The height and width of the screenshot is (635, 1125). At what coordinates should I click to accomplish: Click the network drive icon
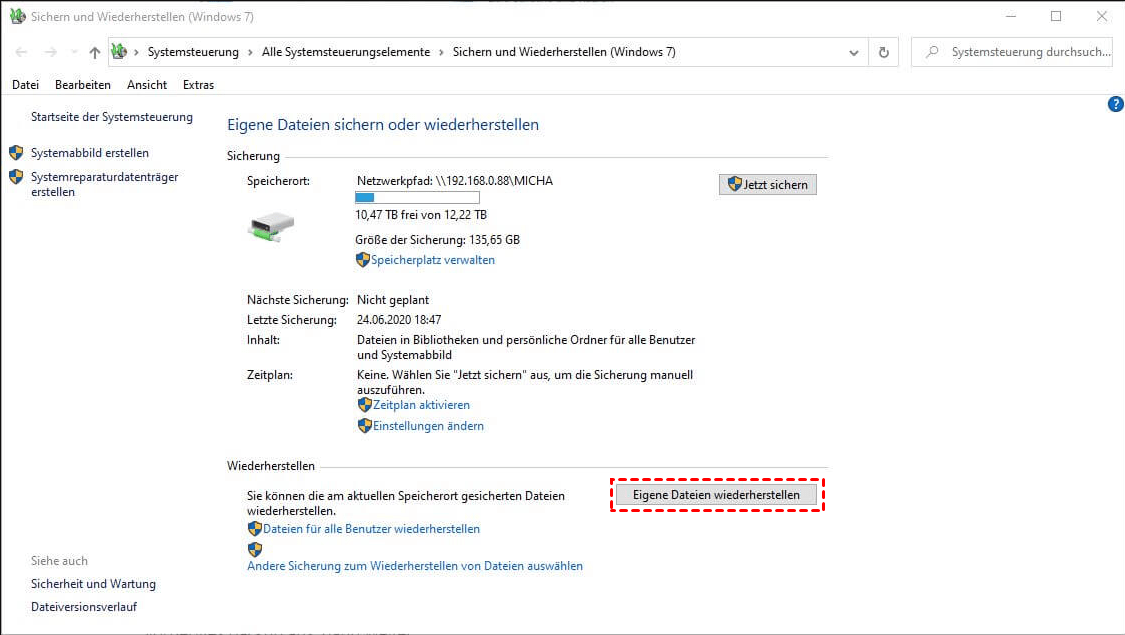click(x=271, y=226)
